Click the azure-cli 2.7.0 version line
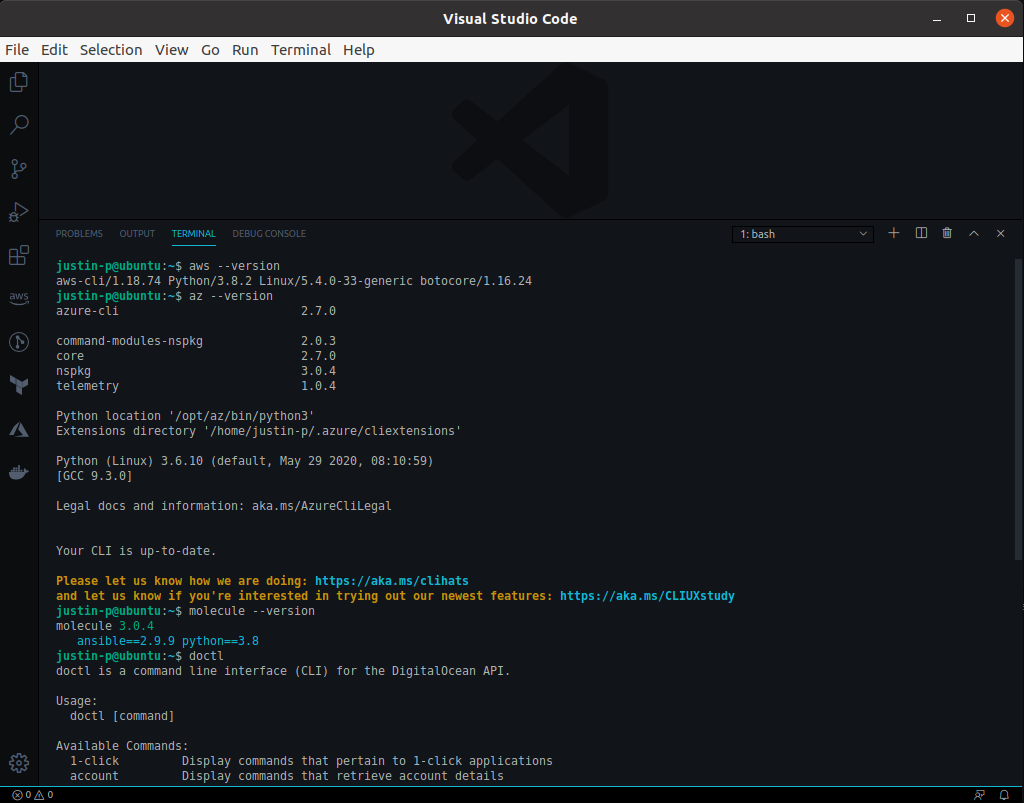 coord(196,311)
